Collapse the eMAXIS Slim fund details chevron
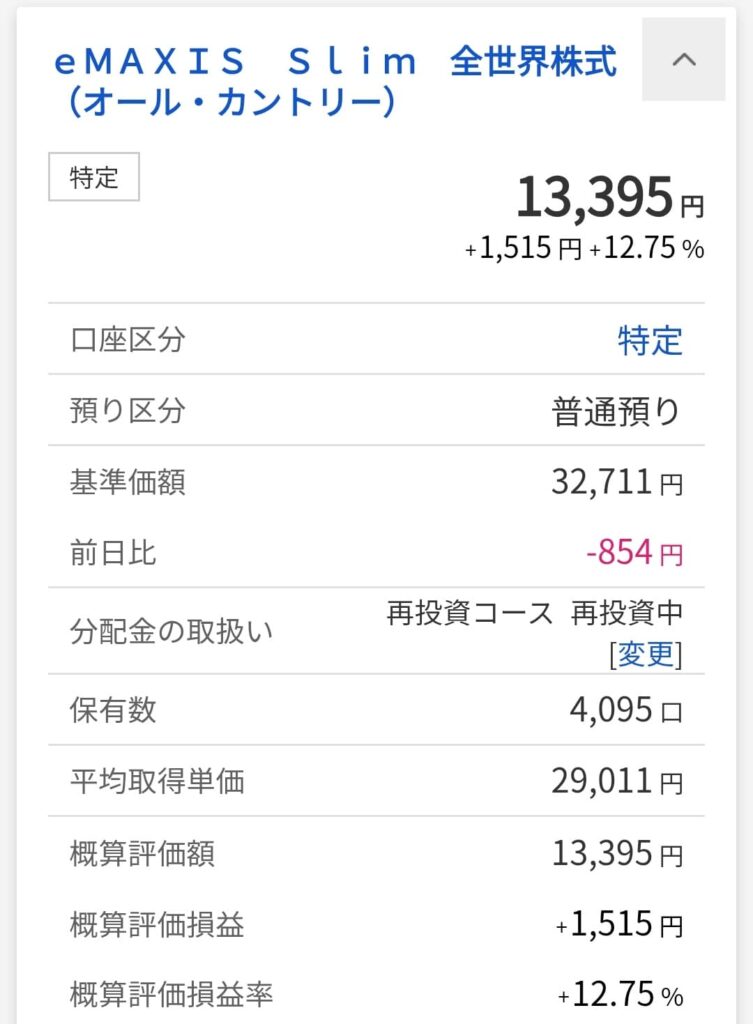 (x=684, y=60)
